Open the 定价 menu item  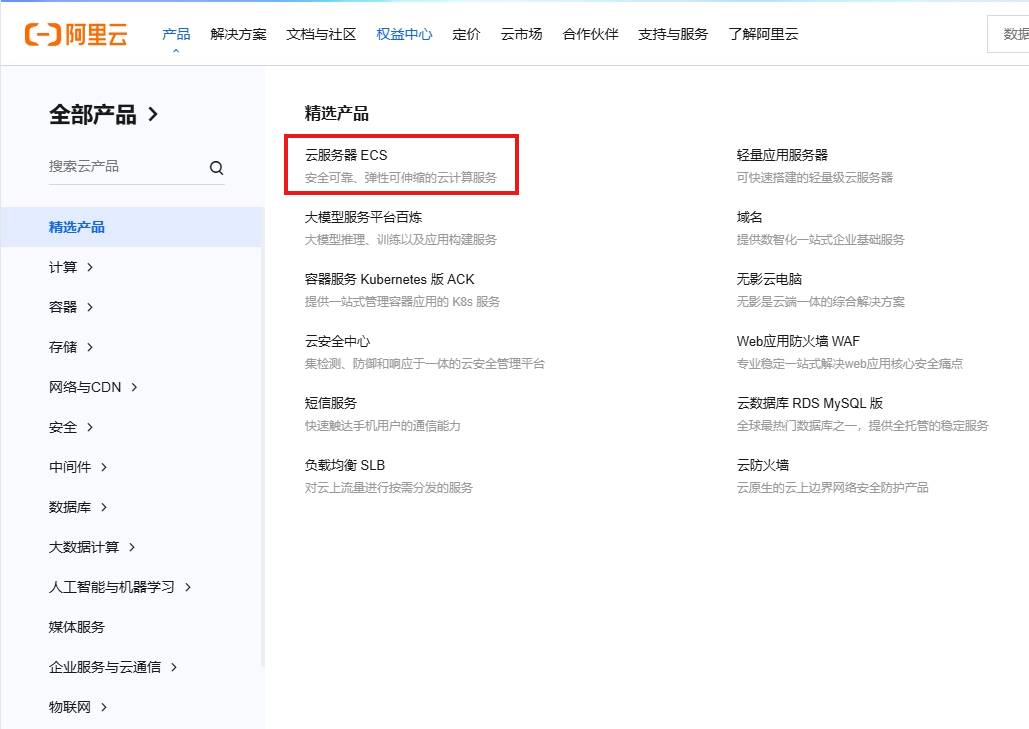tap(466, 34)
